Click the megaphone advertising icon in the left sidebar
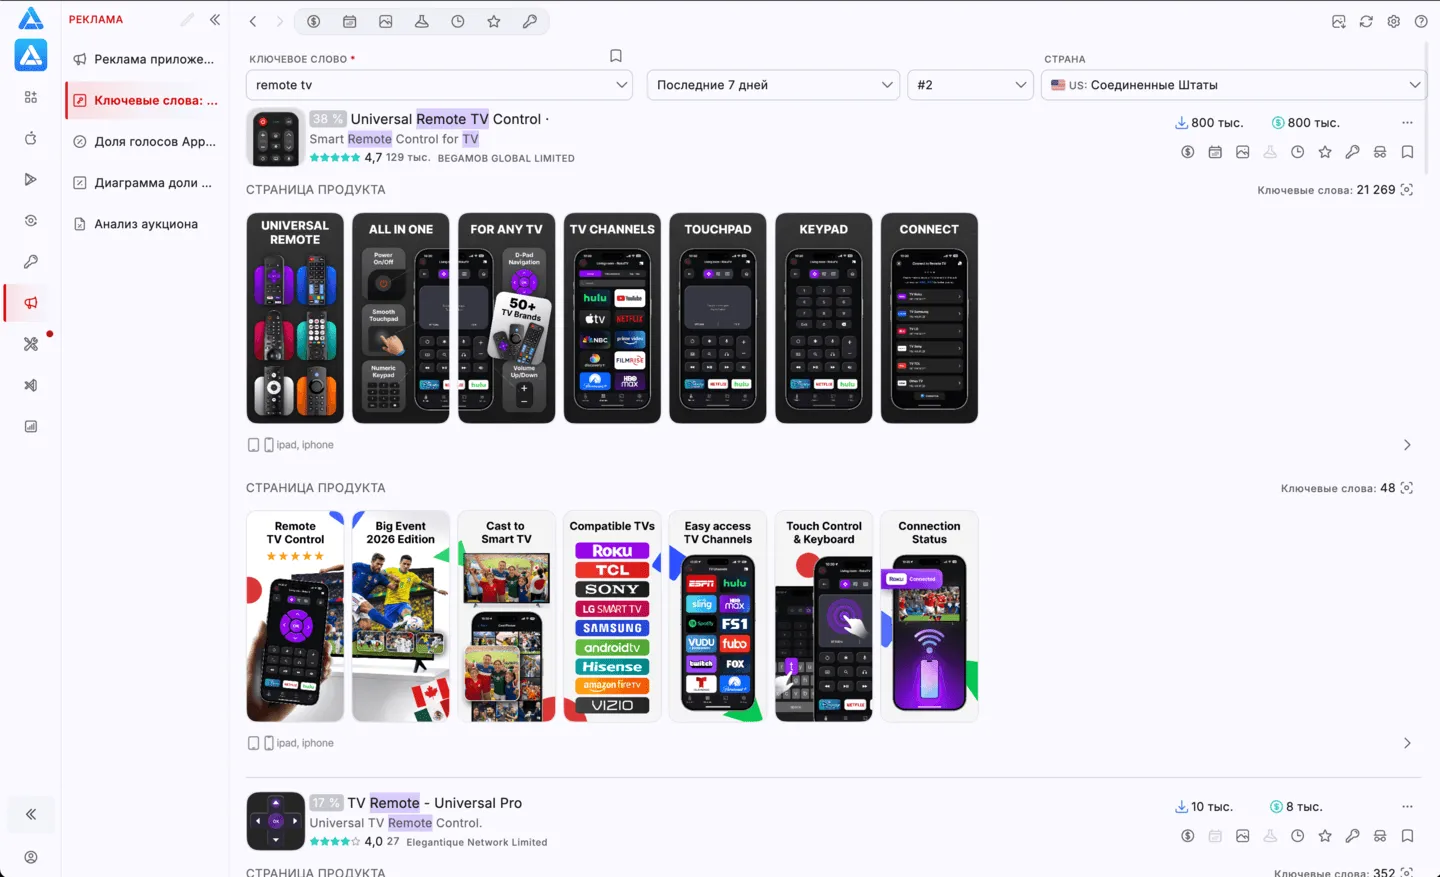The image size is (1440, 877). coord(31,302)
